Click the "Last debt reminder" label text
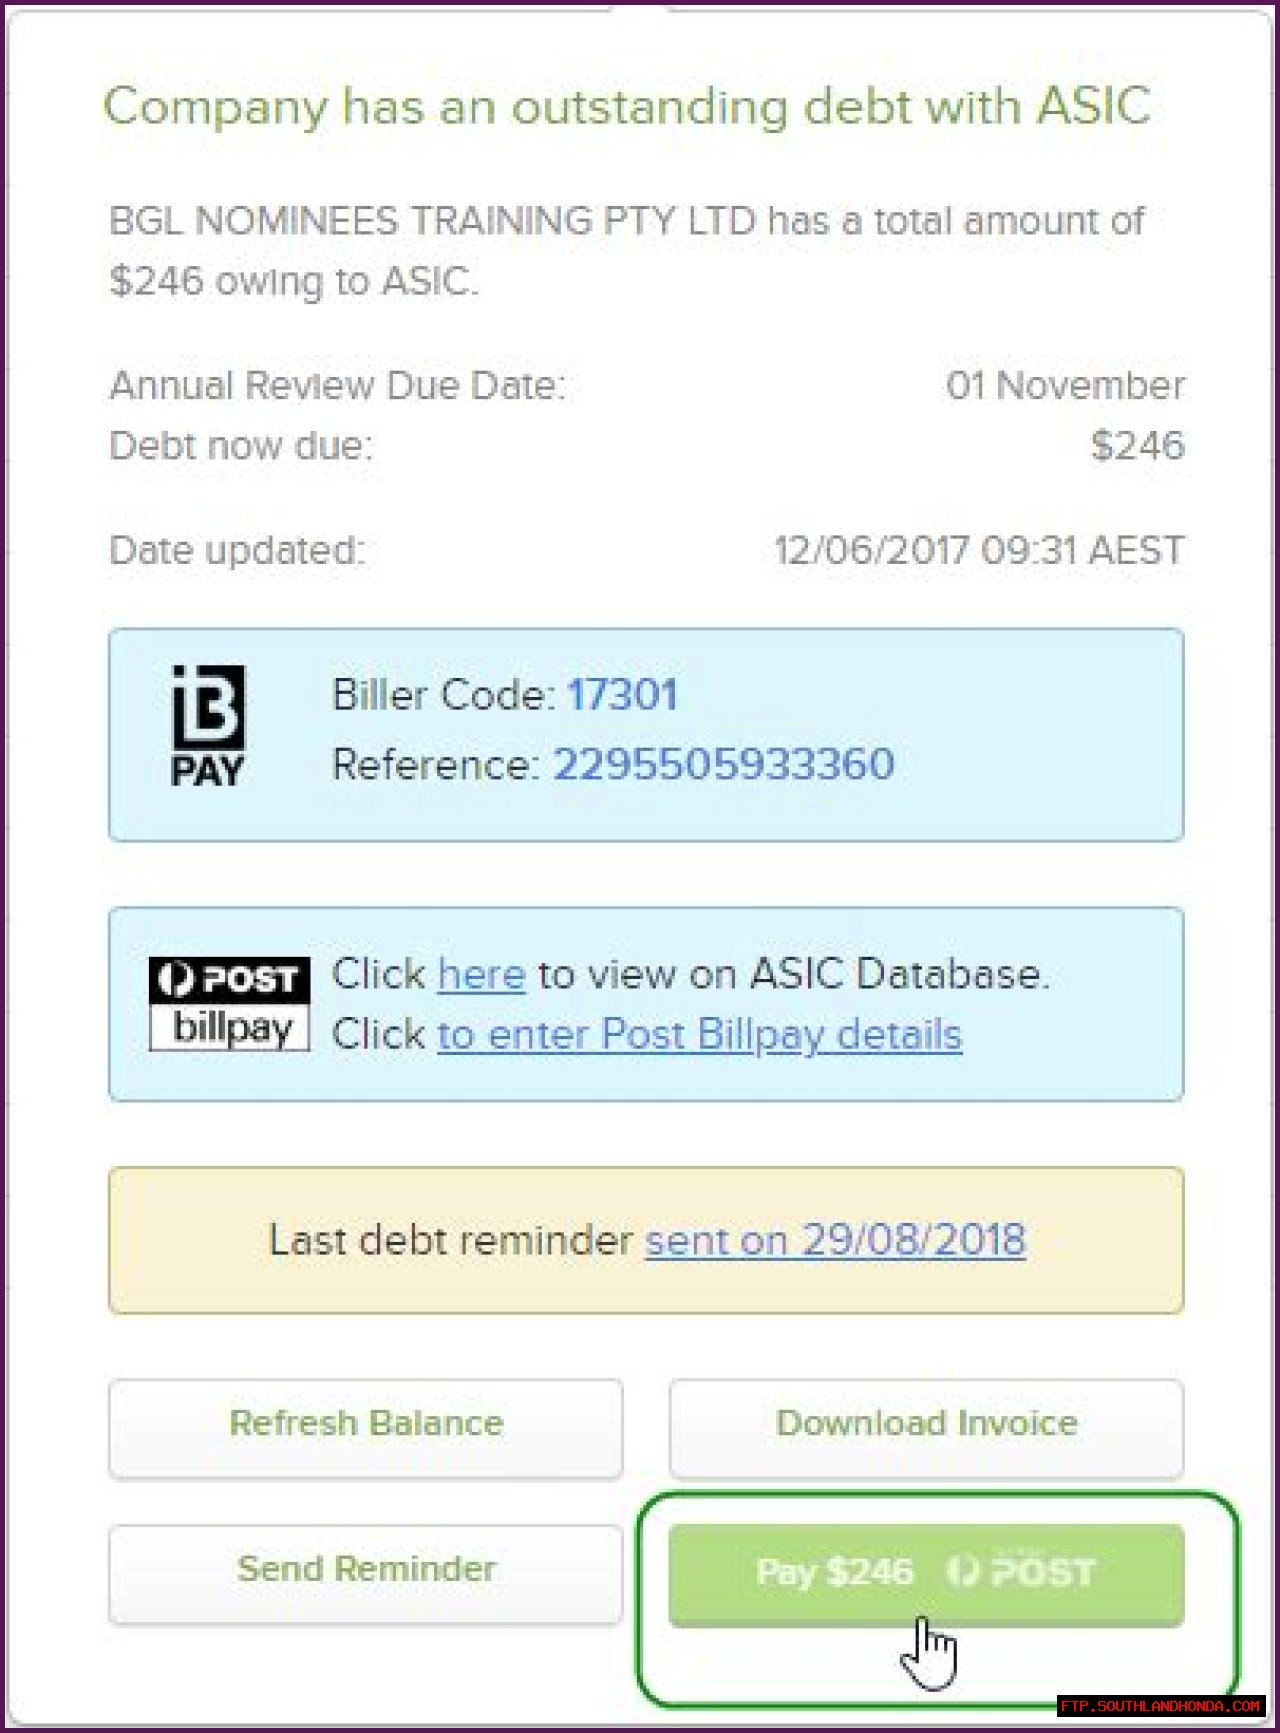The height and width of the screenshot is (1733, 1280). pos(450,1240)
